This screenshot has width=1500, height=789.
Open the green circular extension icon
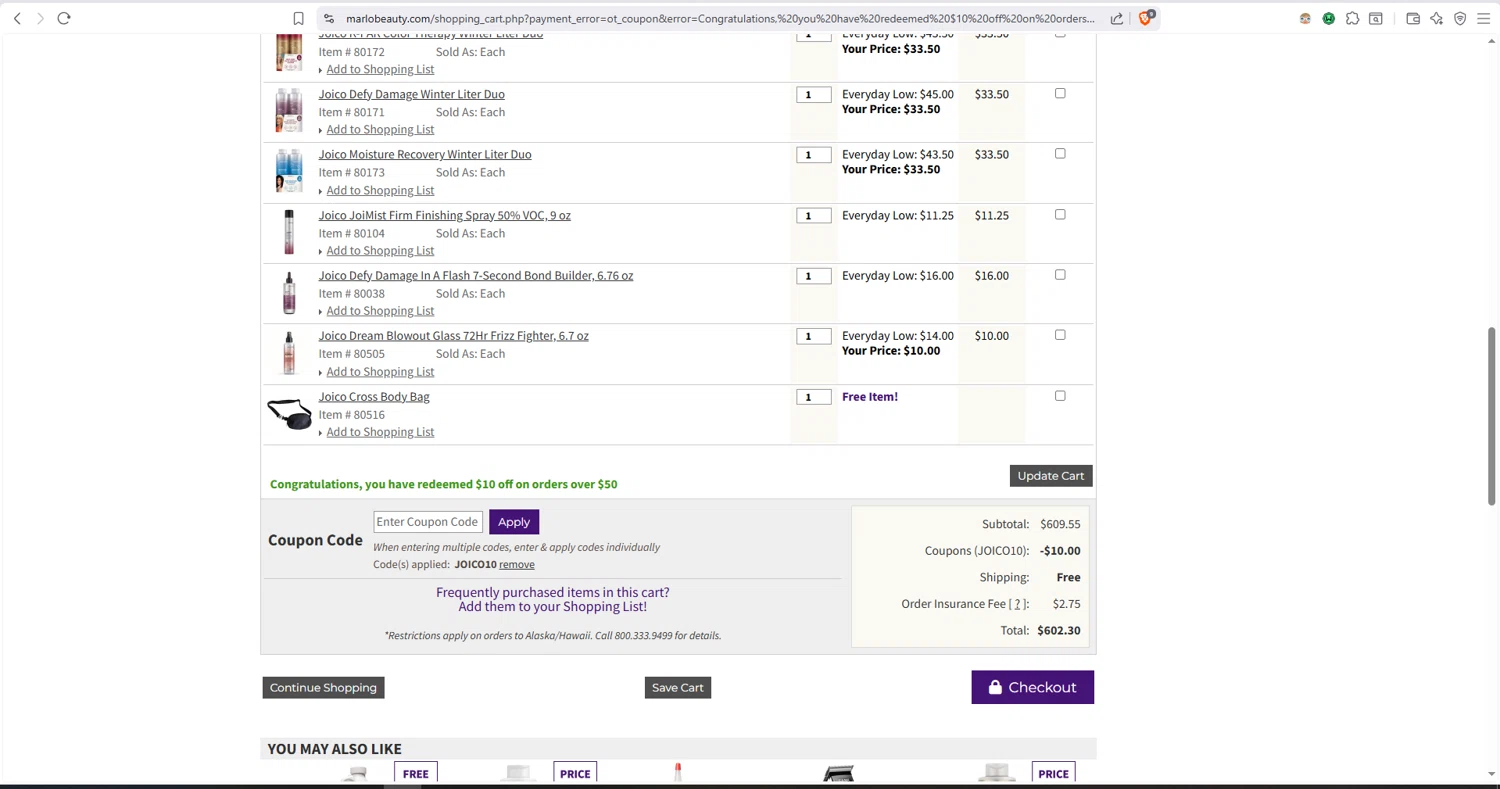pyautogui.click(x=1328, y=18)
